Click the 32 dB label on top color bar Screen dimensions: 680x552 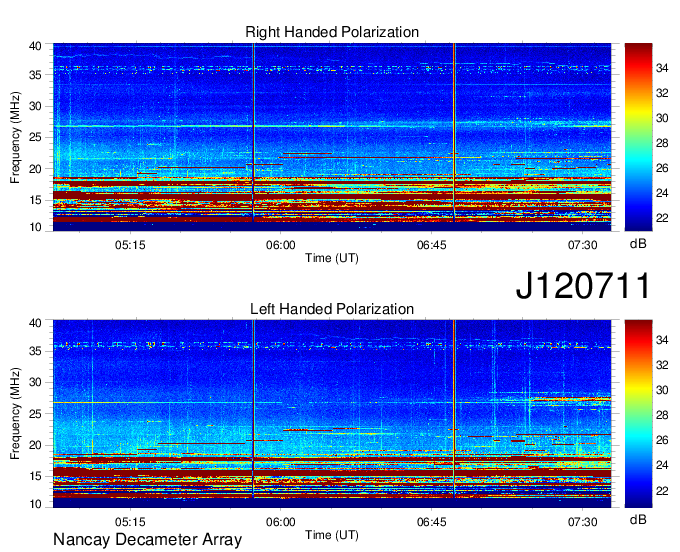click(x=662, y=93)
